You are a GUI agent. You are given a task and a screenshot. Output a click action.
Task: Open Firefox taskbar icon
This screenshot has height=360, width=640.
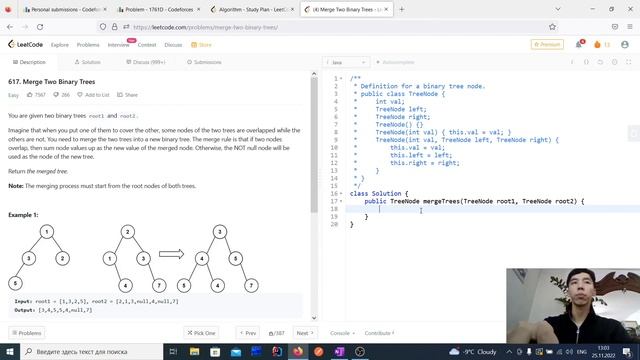coord(298,351)
